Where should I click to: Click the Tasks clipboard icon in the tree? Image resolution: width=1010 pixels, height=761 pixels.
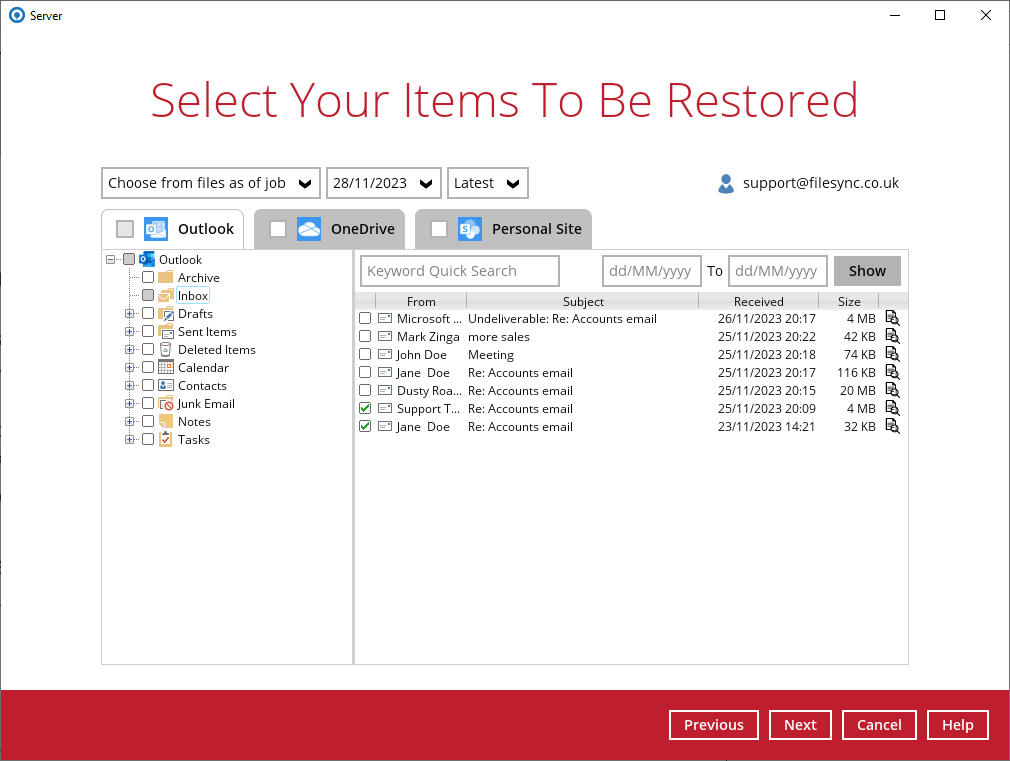tap(166, 439)
